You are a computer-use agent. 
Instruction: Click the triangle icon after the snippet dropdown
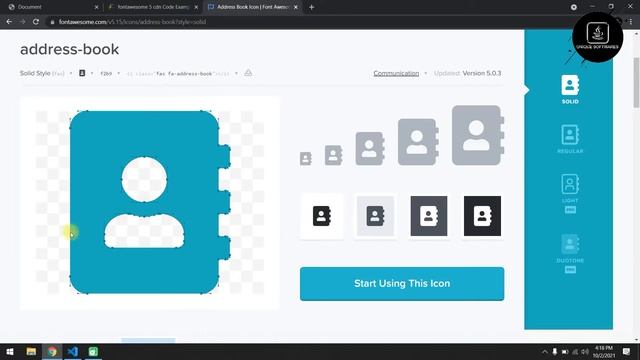click(x=248, y=73)
